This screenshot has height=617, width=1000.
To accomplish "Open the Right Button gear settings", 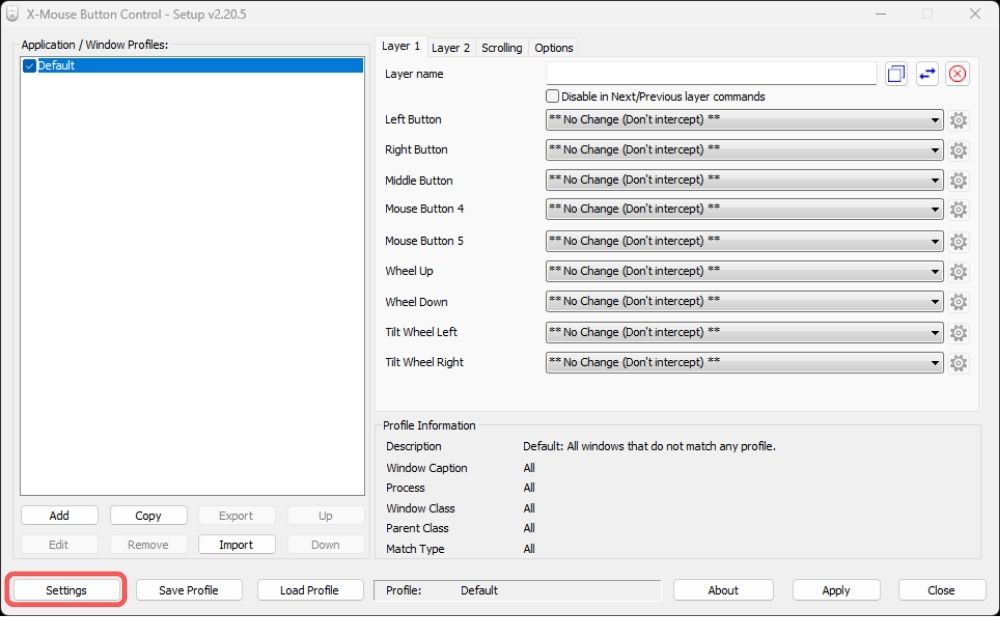I will tap(958, 150).
